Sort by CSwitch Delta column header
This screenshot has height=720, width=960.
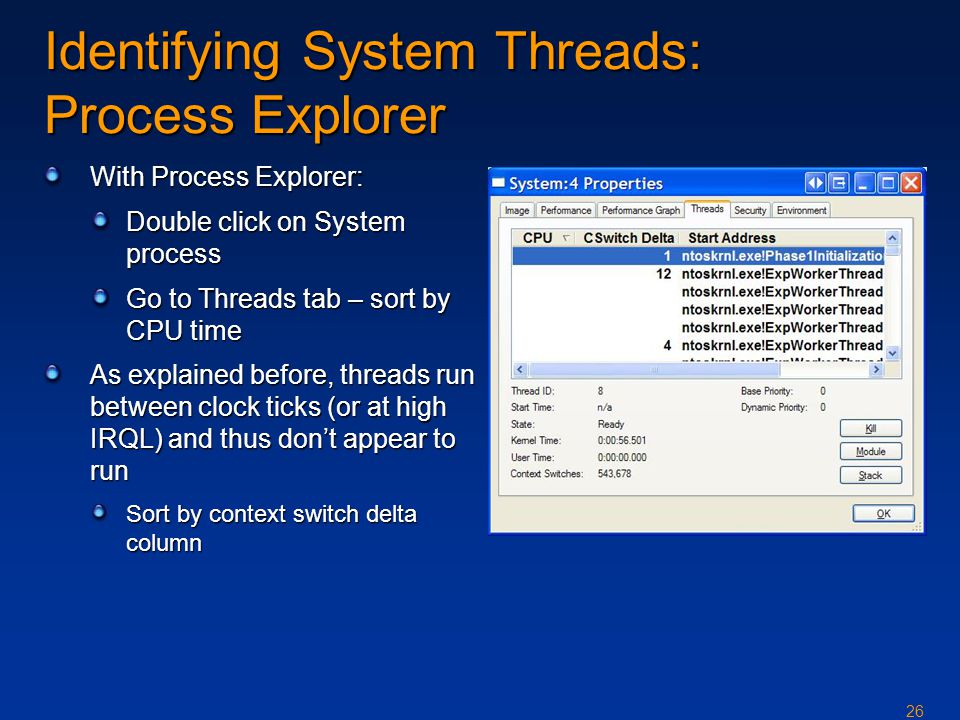(x=628, y=238)
